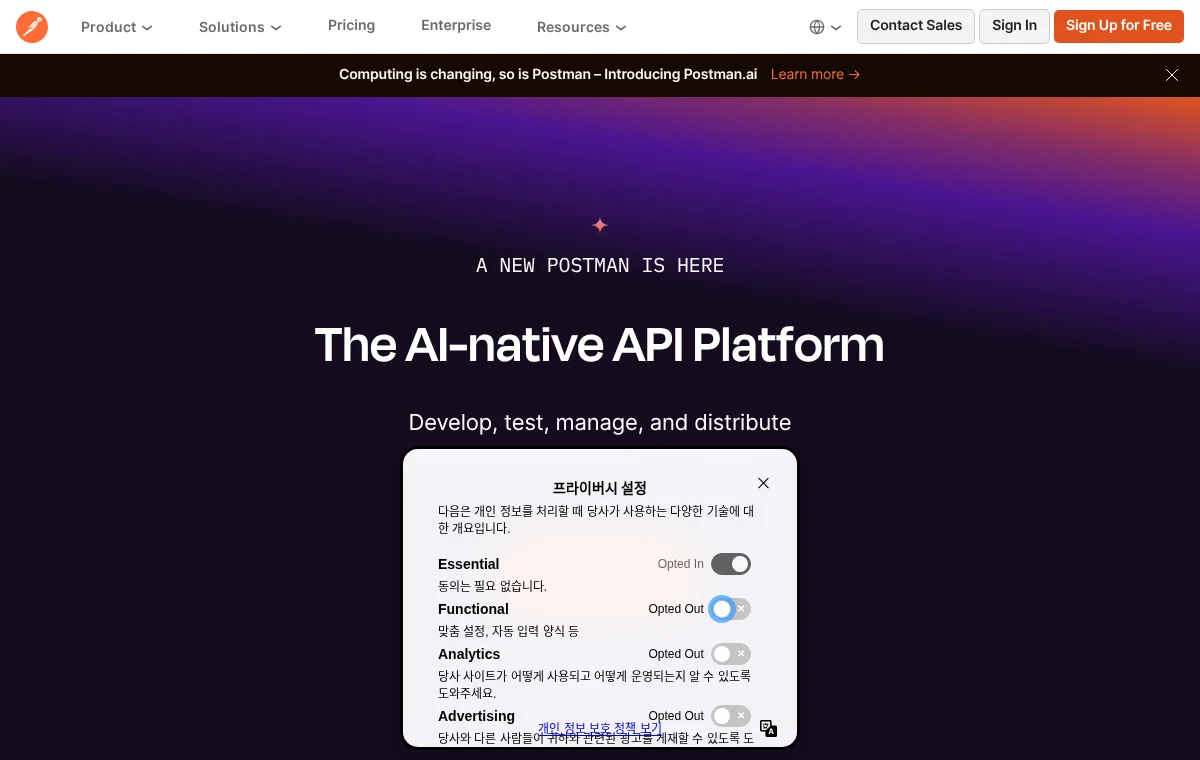Click the Contact Sales button

tap(916, 26)
